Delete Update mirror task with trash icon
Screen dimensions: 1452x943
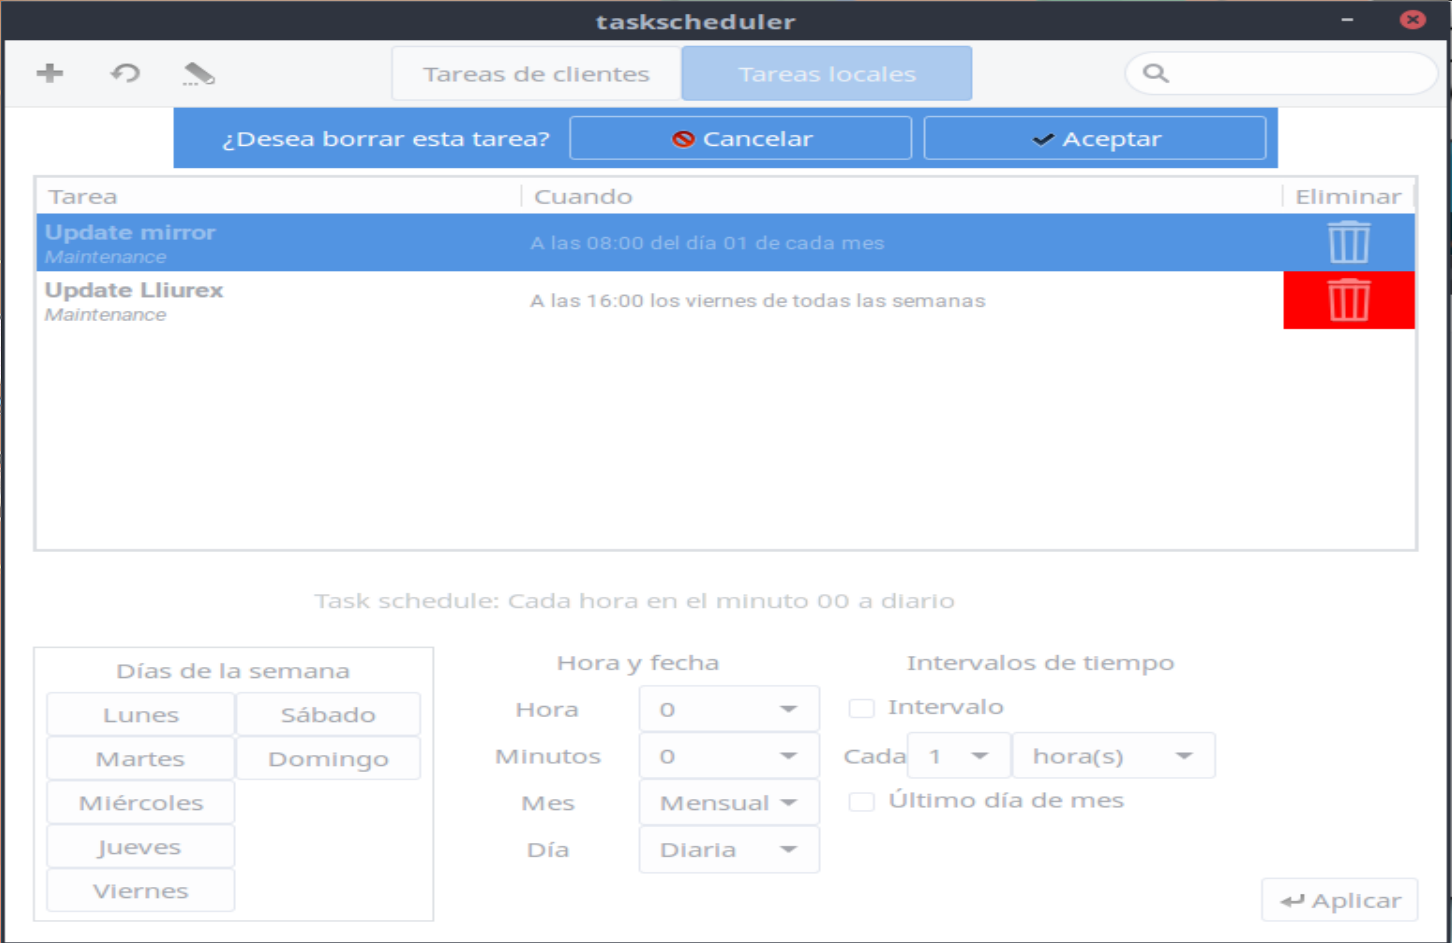click(1348, 242)
